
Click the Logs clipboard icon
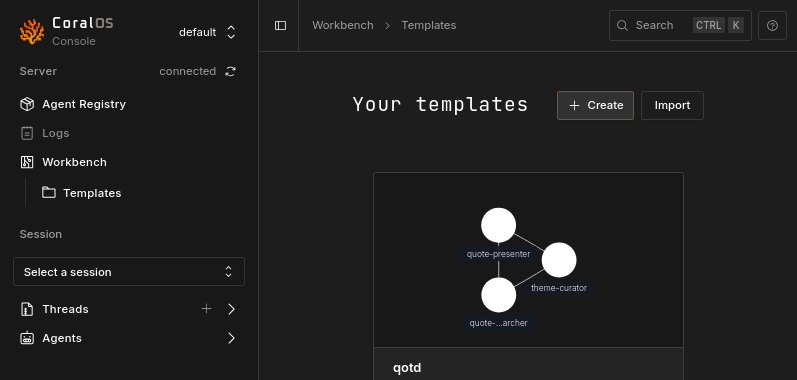tap(26, 133)
